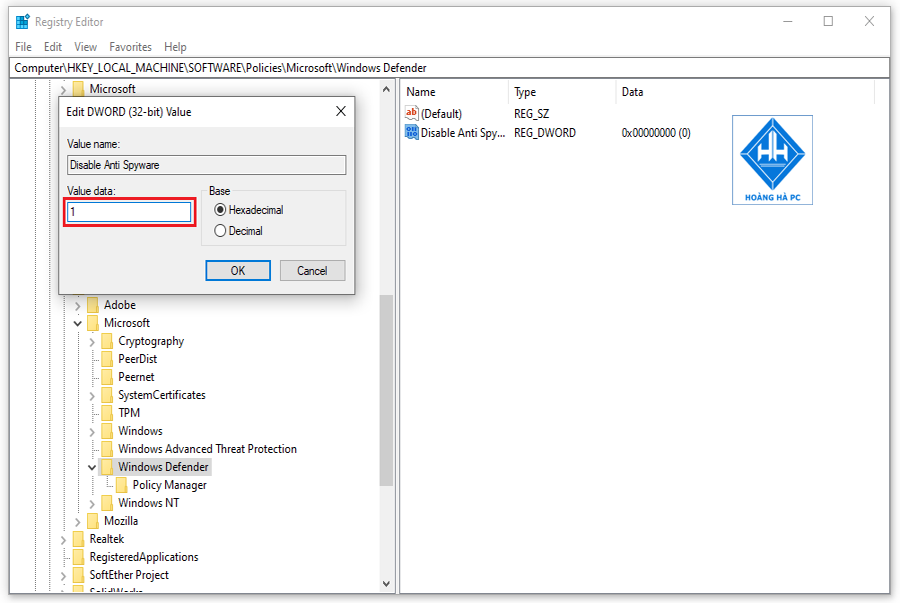Image resolution: width=900 pixels, height=603 pixels.
Task: Click the Registry Editor app icon in title bar
Action: point(22,22)
